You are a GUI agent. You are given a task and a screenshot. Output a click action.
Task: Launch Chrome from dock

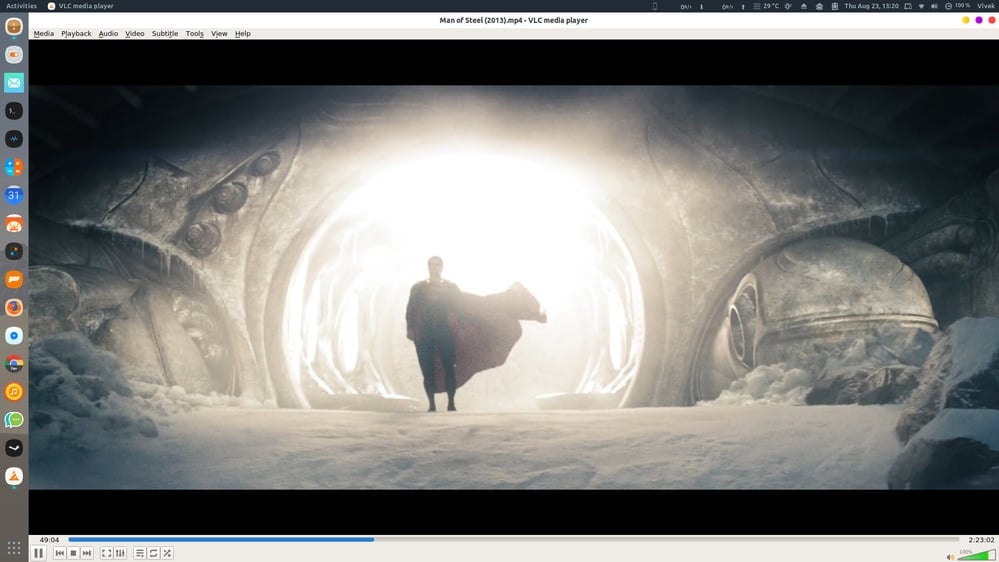pyautogui.click(x=14, y=363)
